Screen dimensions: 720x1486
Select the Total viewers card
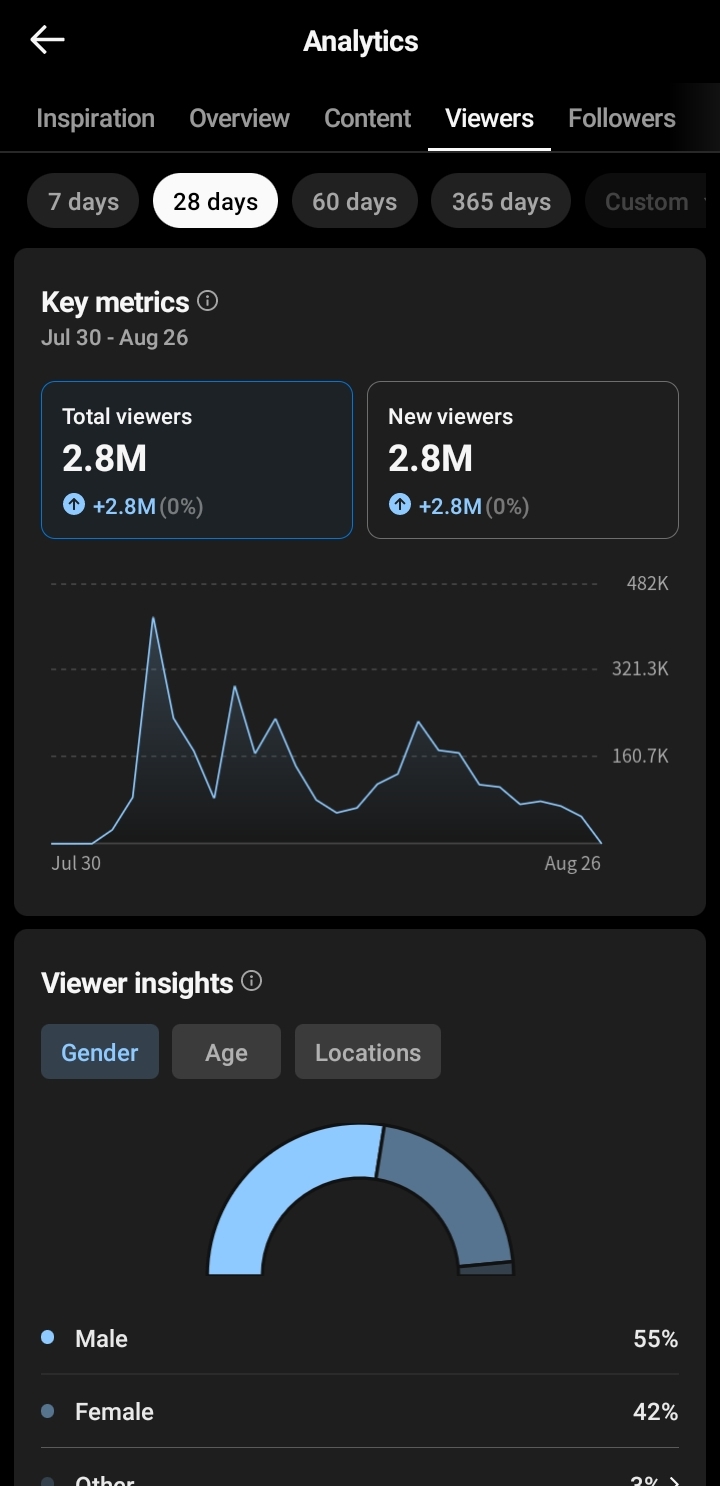[197, 460]
